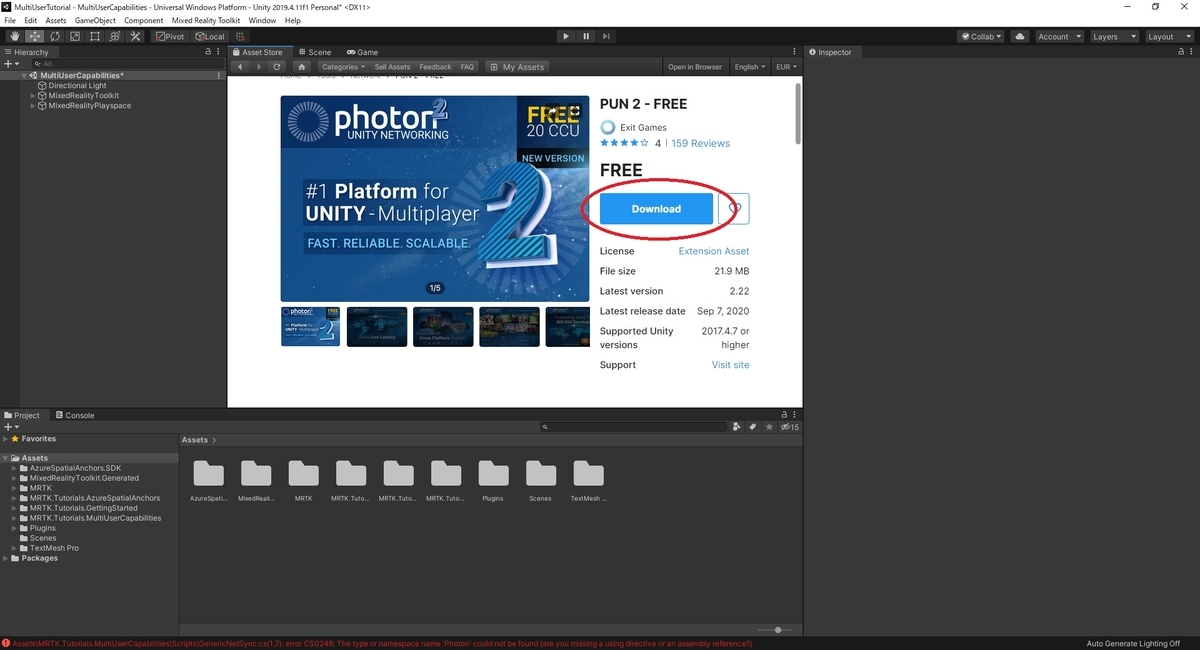This screenshot has height=650, width=1200.
Task: Click Feedback button
Action: [x=435, y=67]
